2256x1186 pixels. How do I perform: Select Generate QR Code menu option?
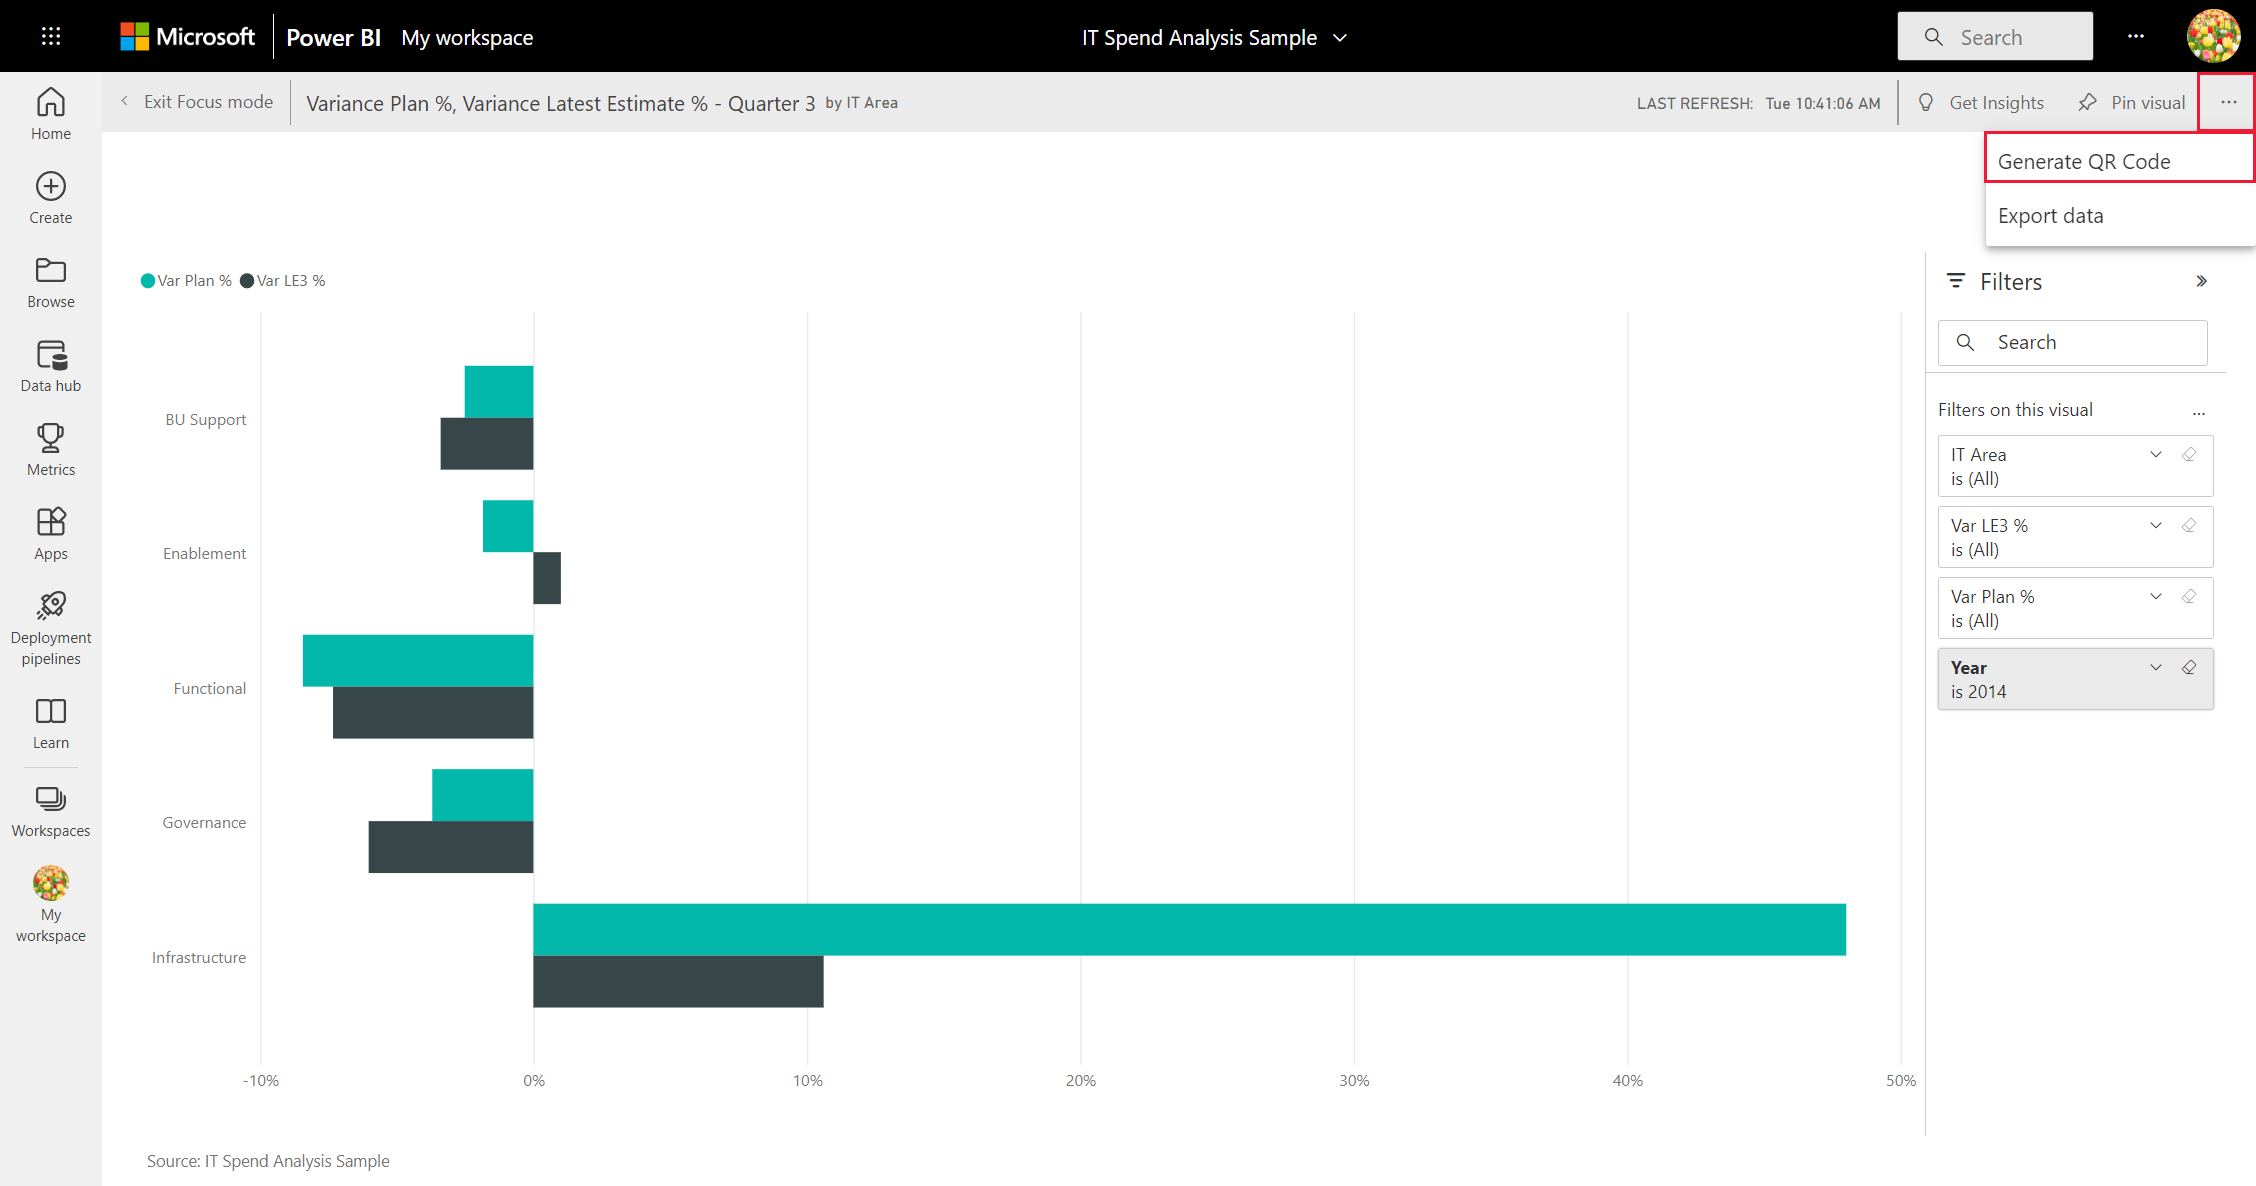(2086, 160)
